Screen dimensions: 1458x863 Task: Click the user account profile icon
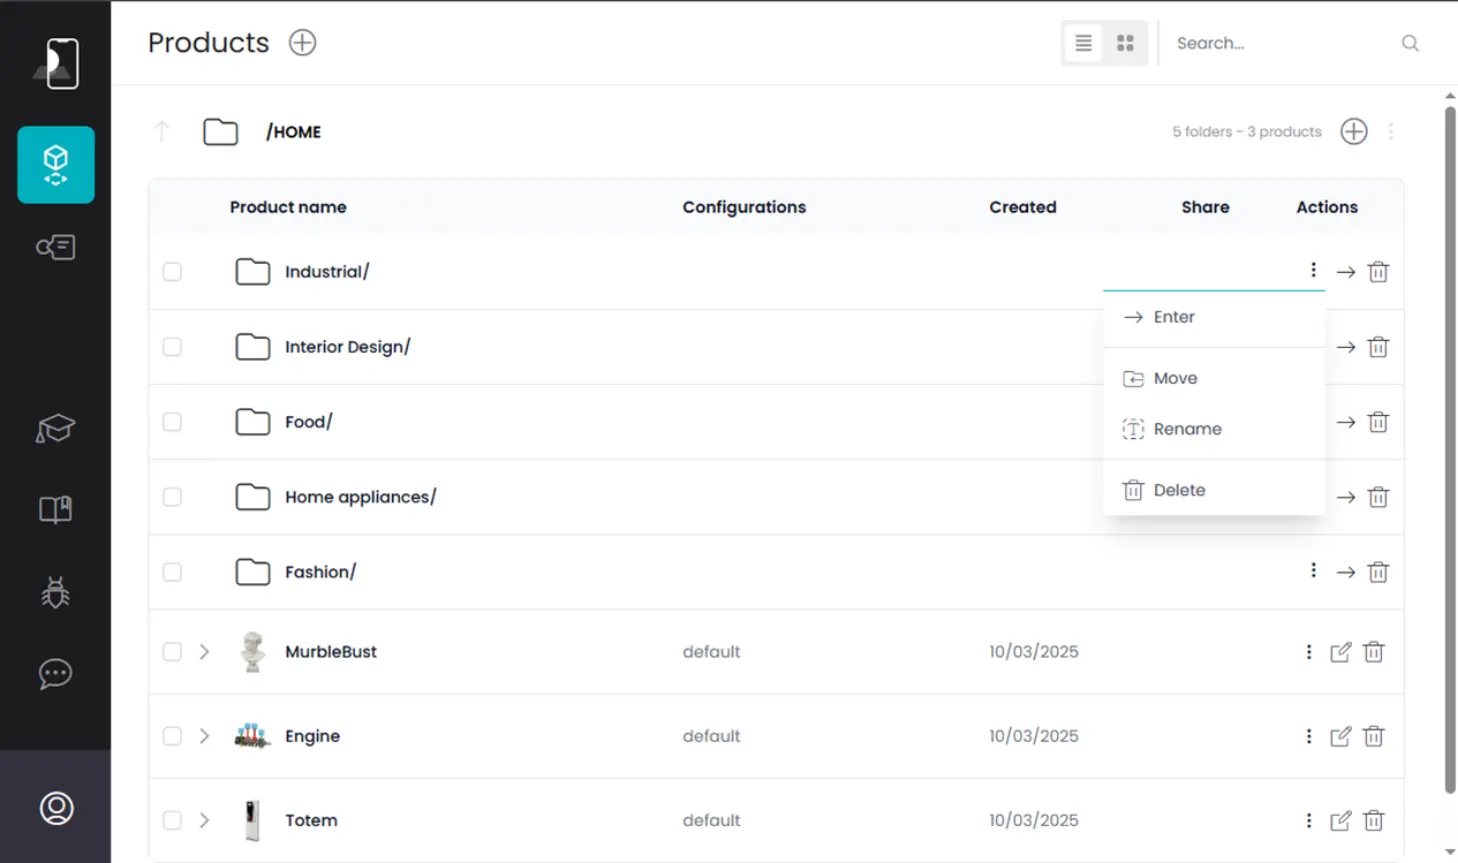click(56, 807)
